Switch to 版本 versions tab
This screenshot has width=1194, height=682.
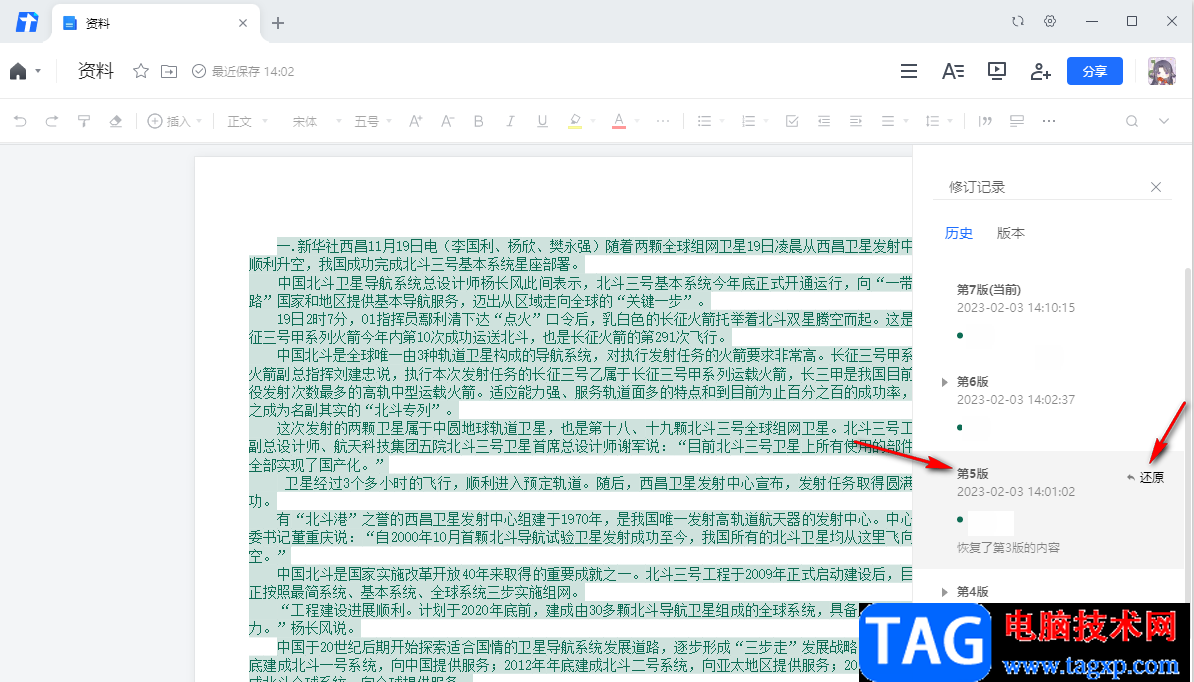click(1010, 233)
